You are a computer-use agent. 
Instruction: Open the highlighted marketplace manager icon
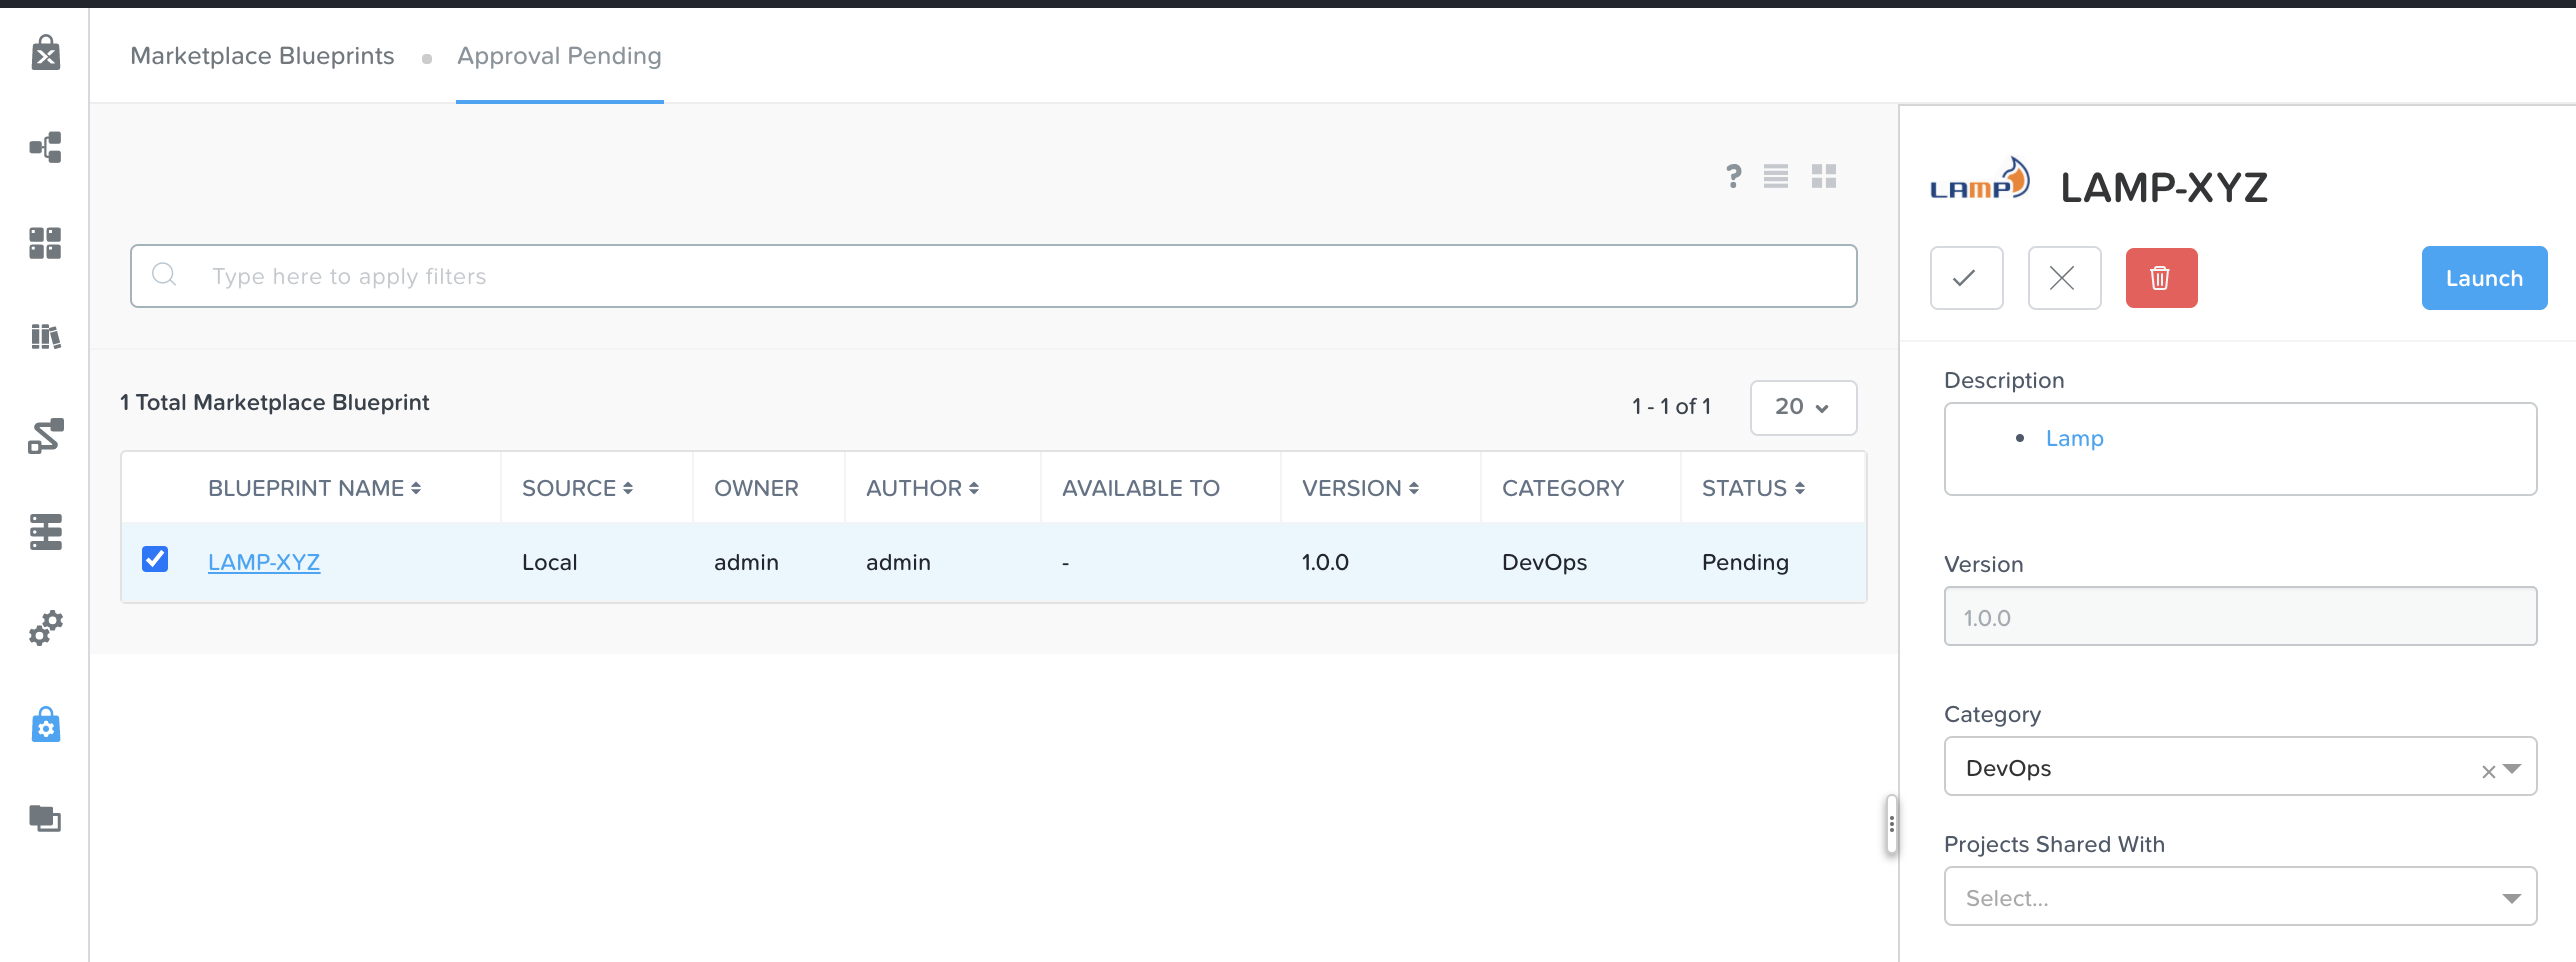[45, 725]
